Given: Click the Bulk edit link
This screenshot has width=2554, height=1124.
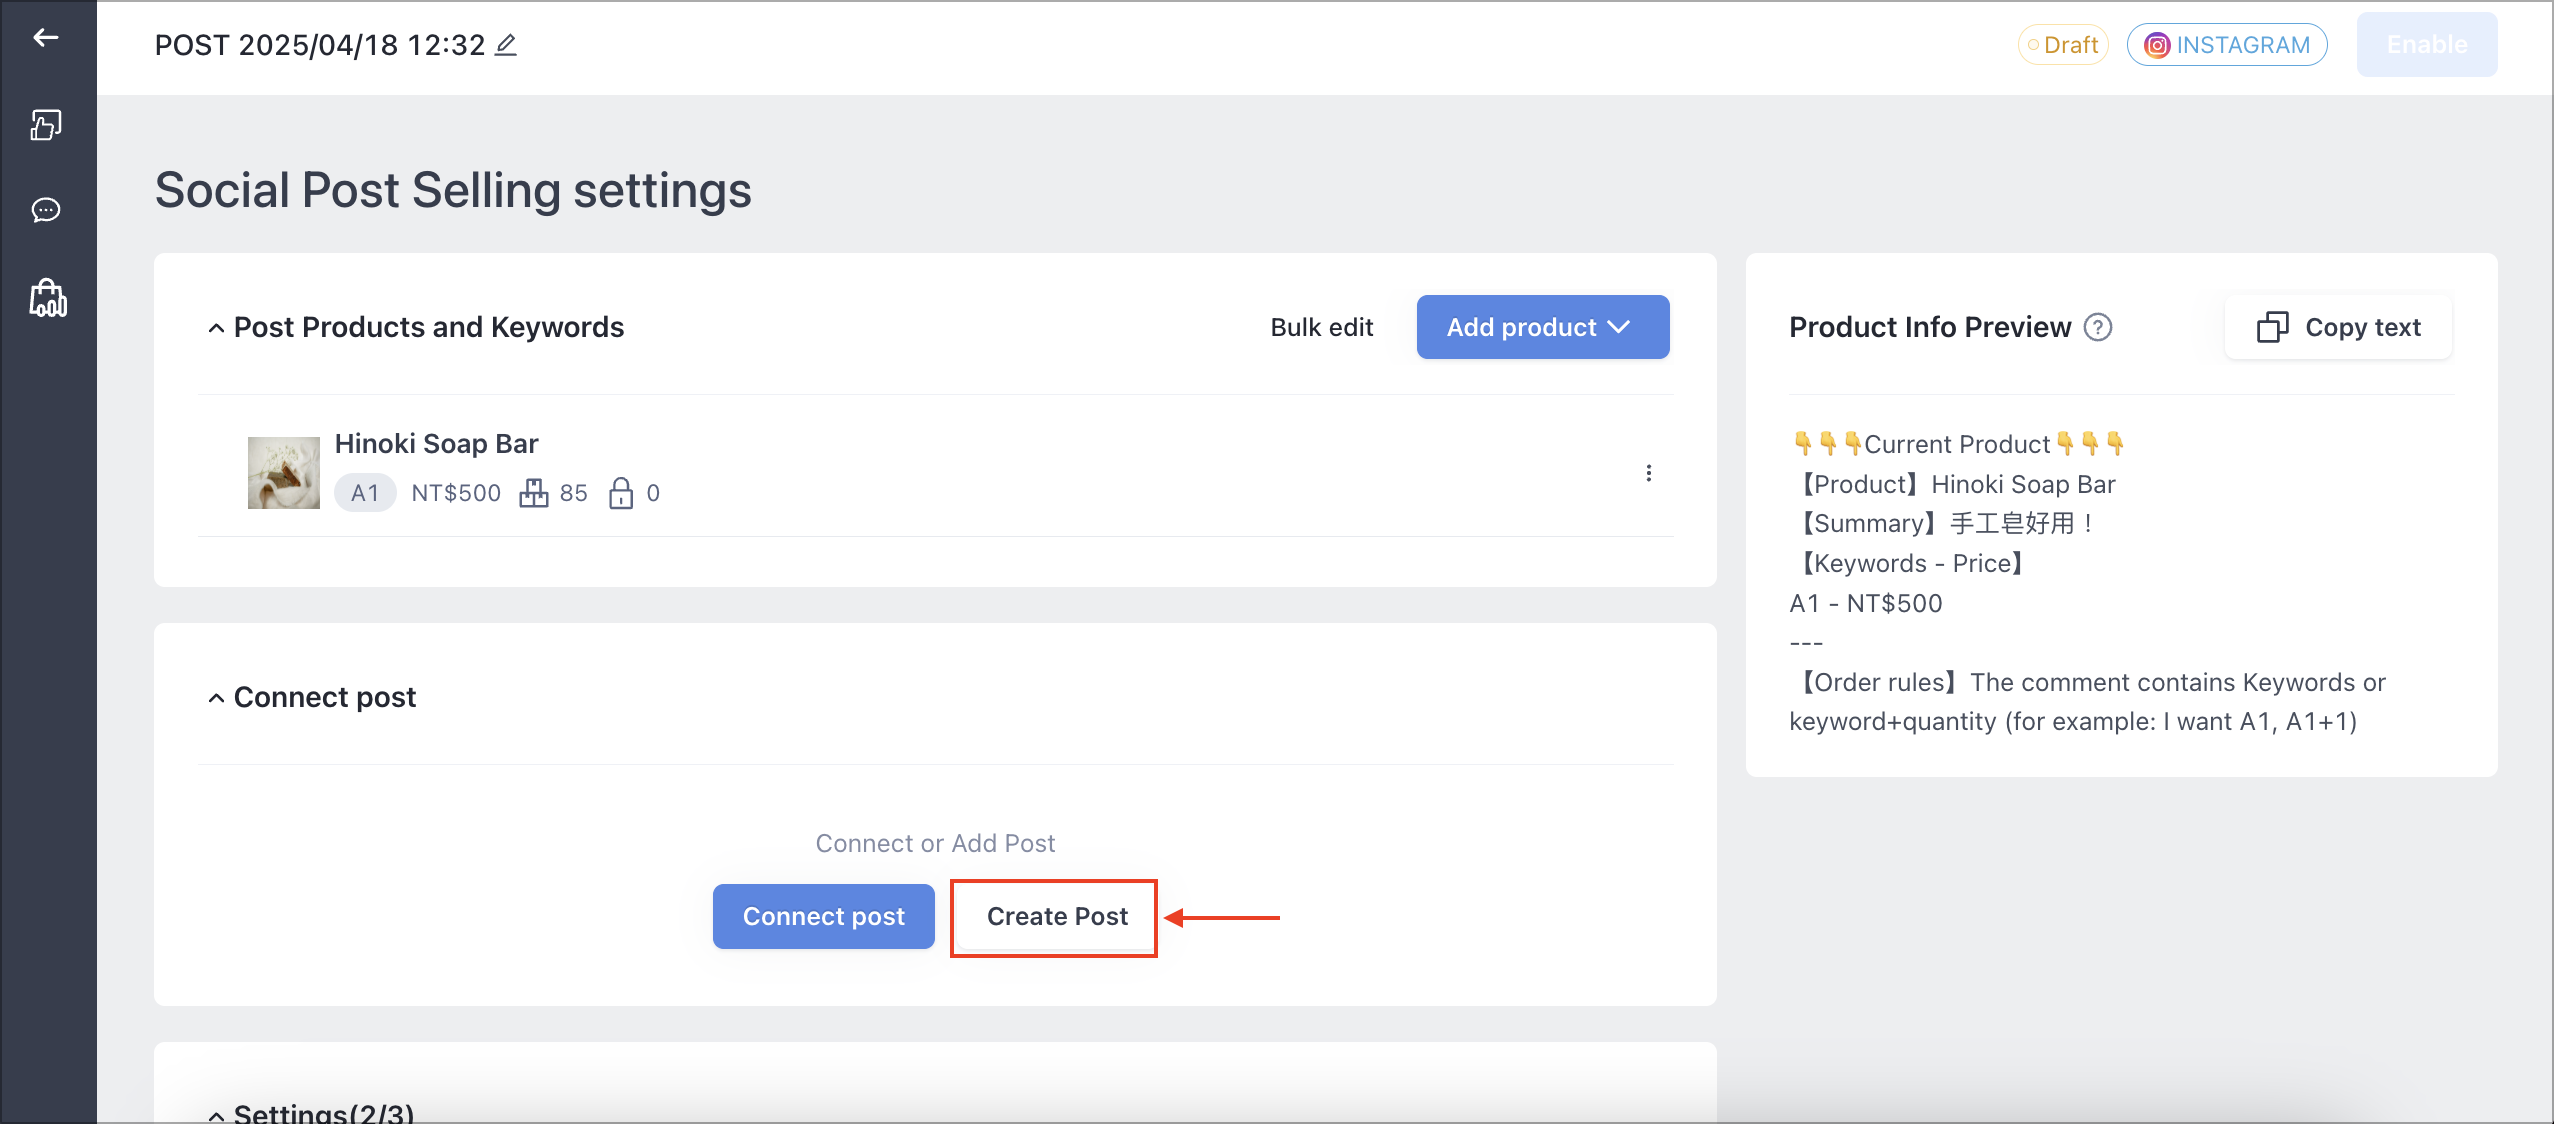Looking at the screenshot, I should (1322, 327).
